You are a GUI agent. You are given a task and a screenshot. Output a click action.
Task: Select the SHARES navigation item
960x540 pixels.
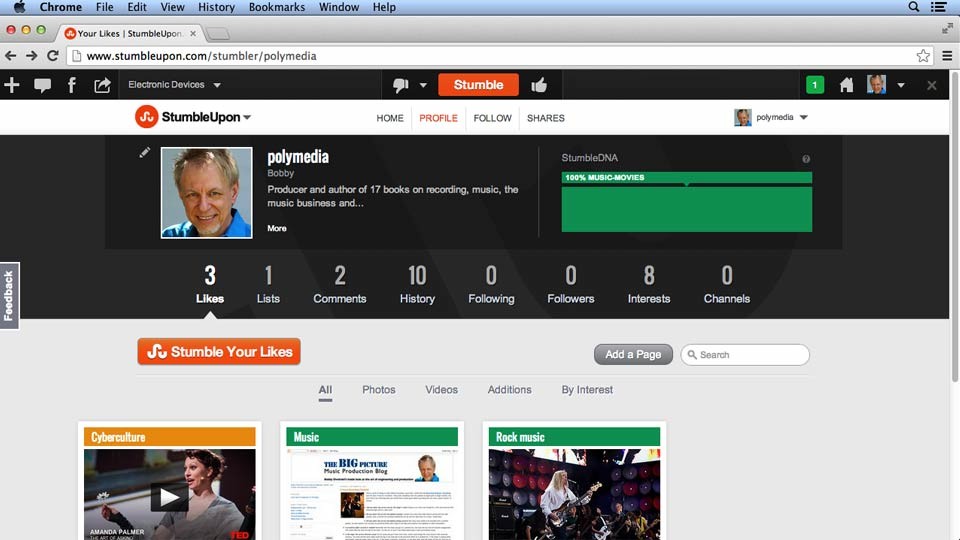(546, 118)
